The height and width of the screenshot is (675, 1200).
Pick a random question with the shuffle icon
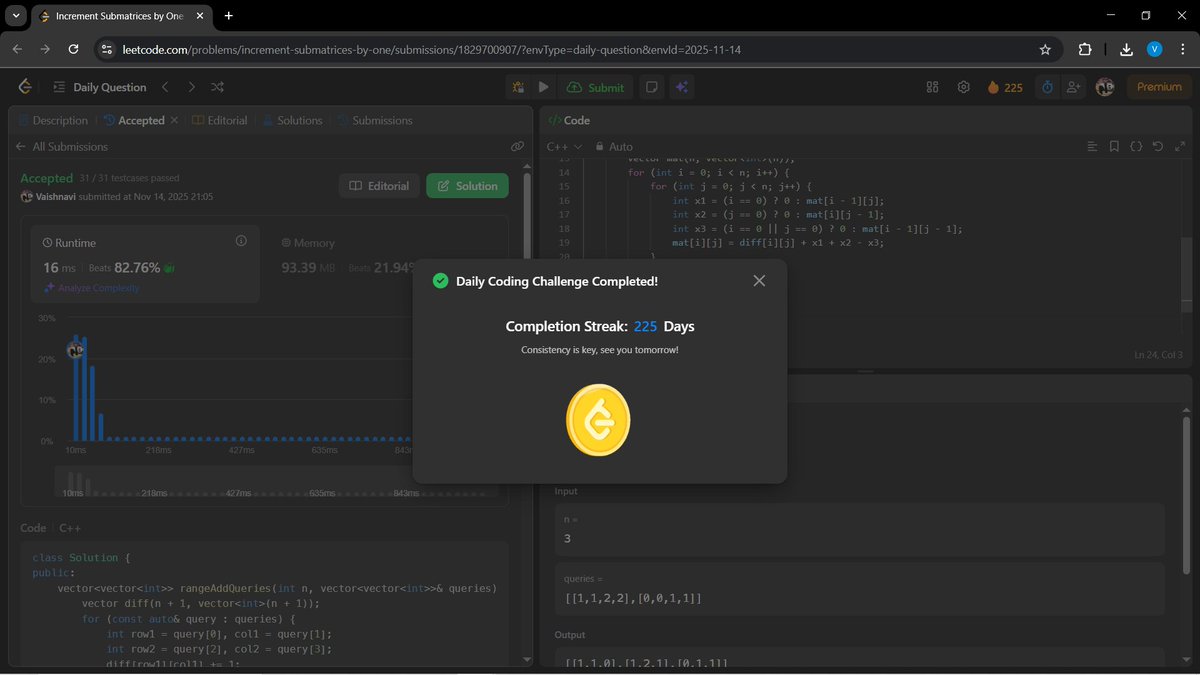tap(216, 87)
